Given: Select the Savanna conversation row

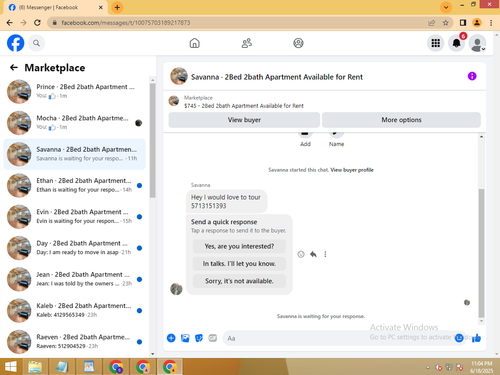Looking at the screenshot, I should [x=75, y=154].
